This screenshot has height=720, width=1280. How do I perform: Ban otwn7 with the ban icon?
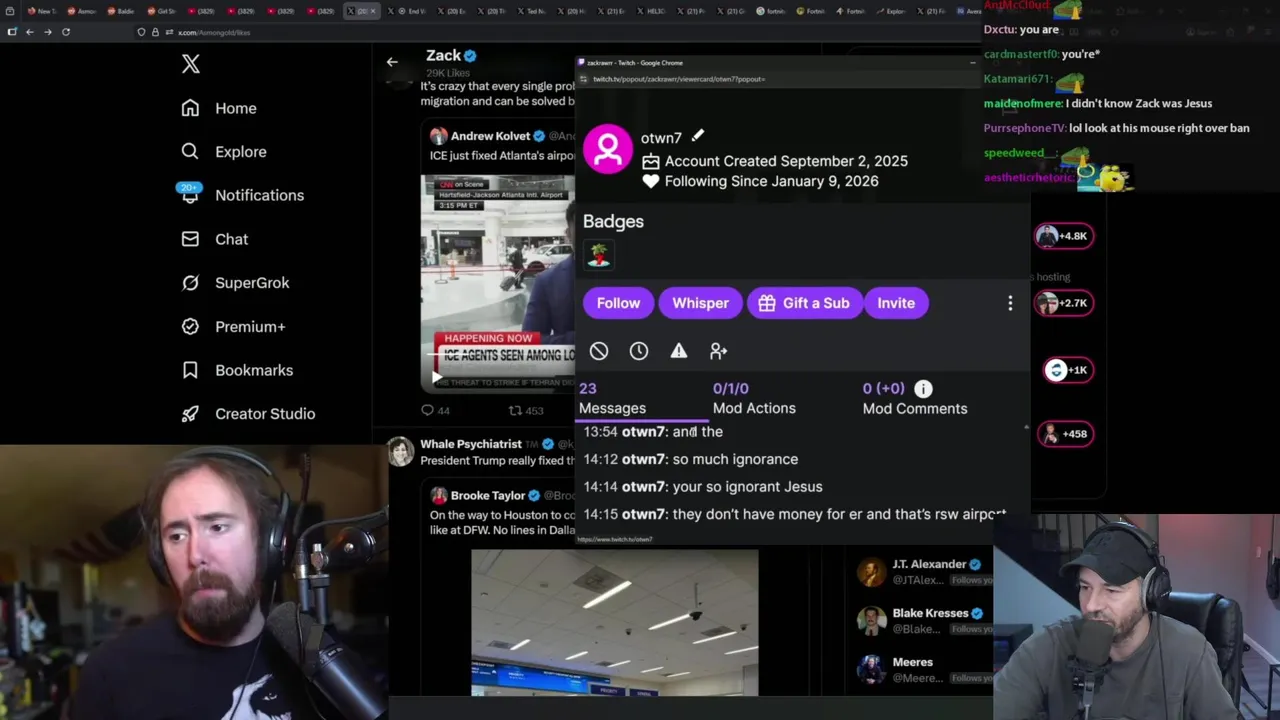pos(599,351)
